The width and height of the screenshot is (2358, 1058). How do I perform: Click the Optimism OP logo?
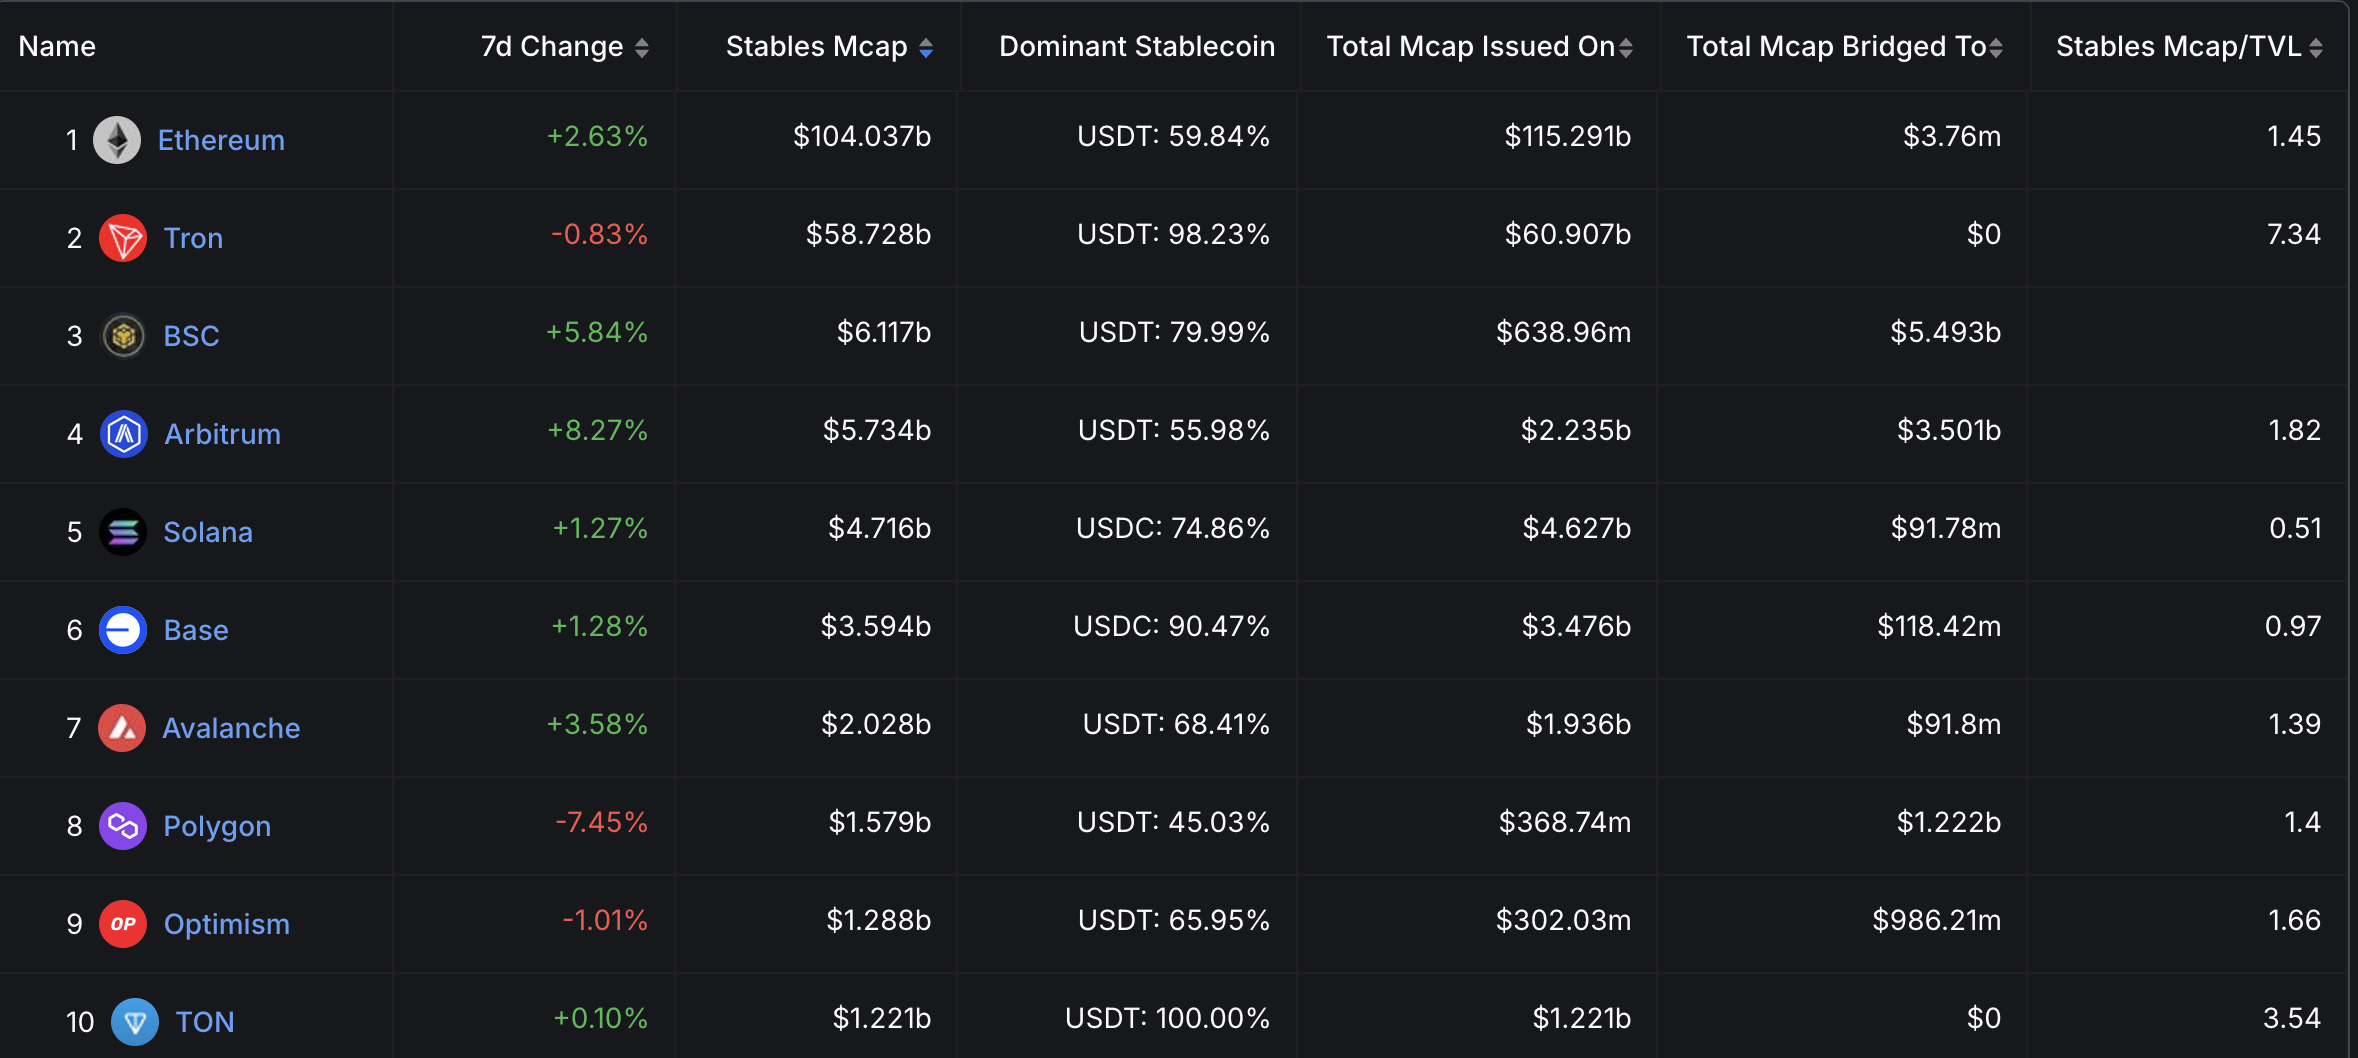(x=121, y=923)
